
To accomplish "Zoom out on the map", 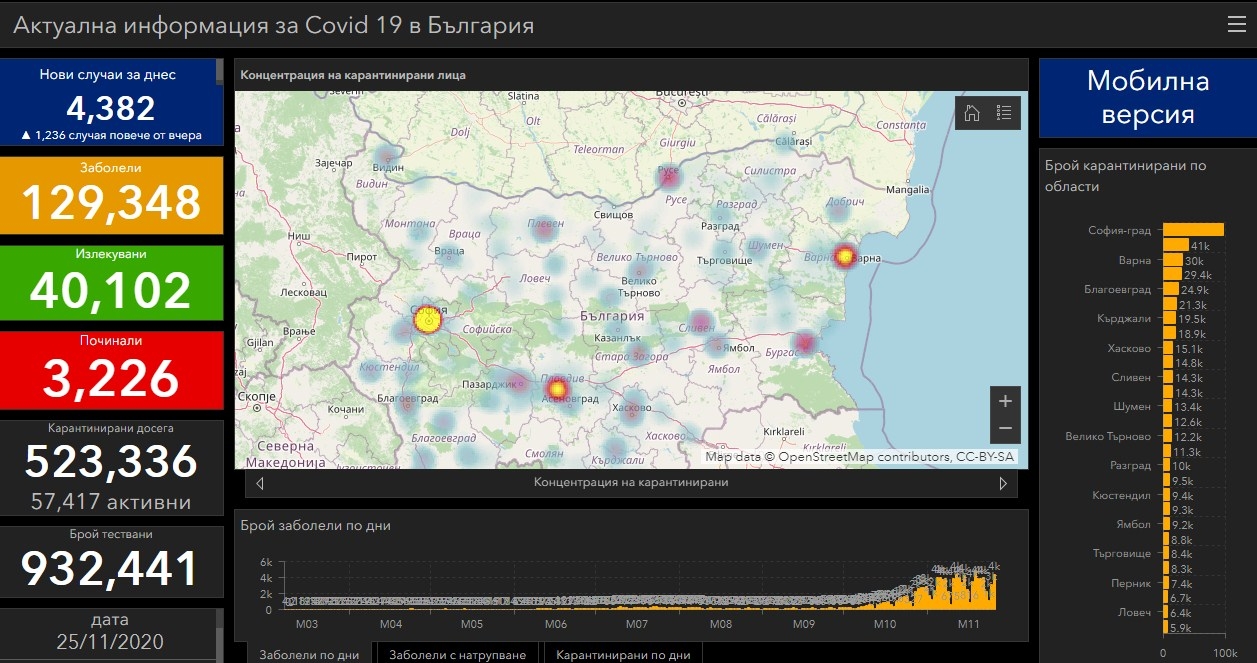I will click(x=1005, y=428).
